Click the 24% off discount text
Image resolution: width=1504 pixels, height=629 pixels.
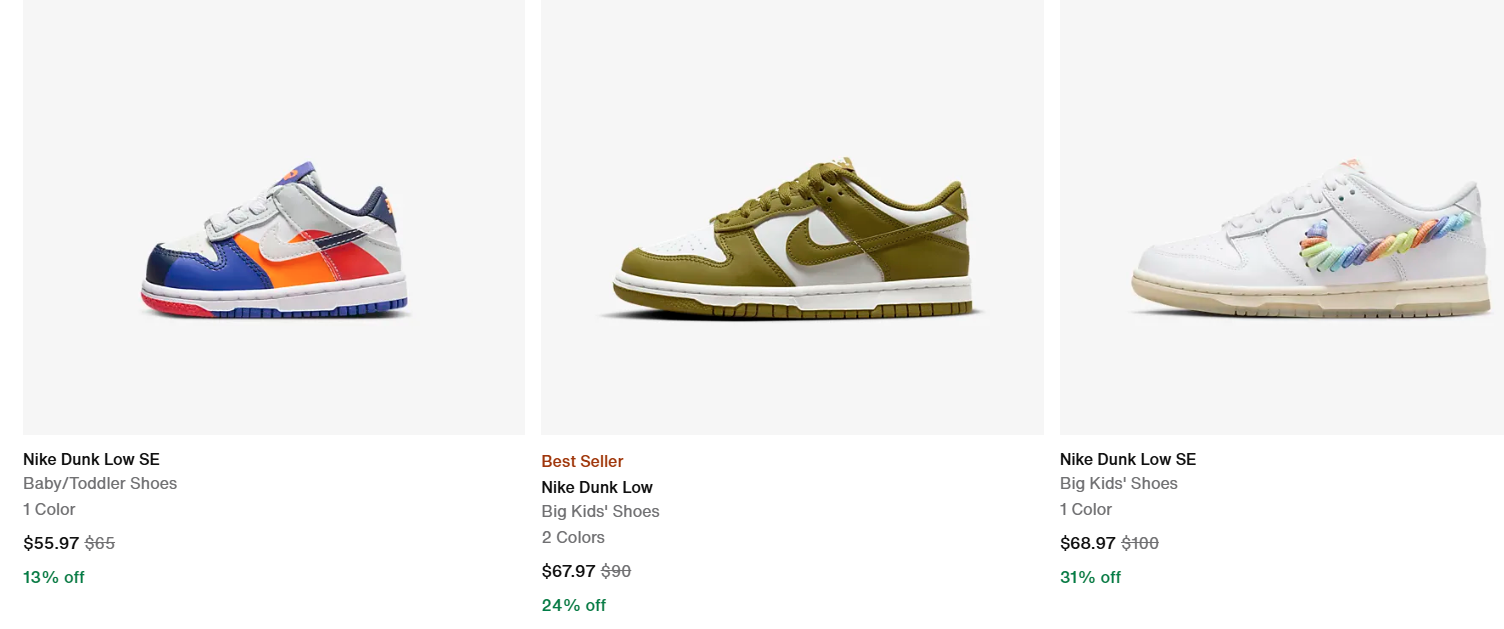click(x=573, y=605)
